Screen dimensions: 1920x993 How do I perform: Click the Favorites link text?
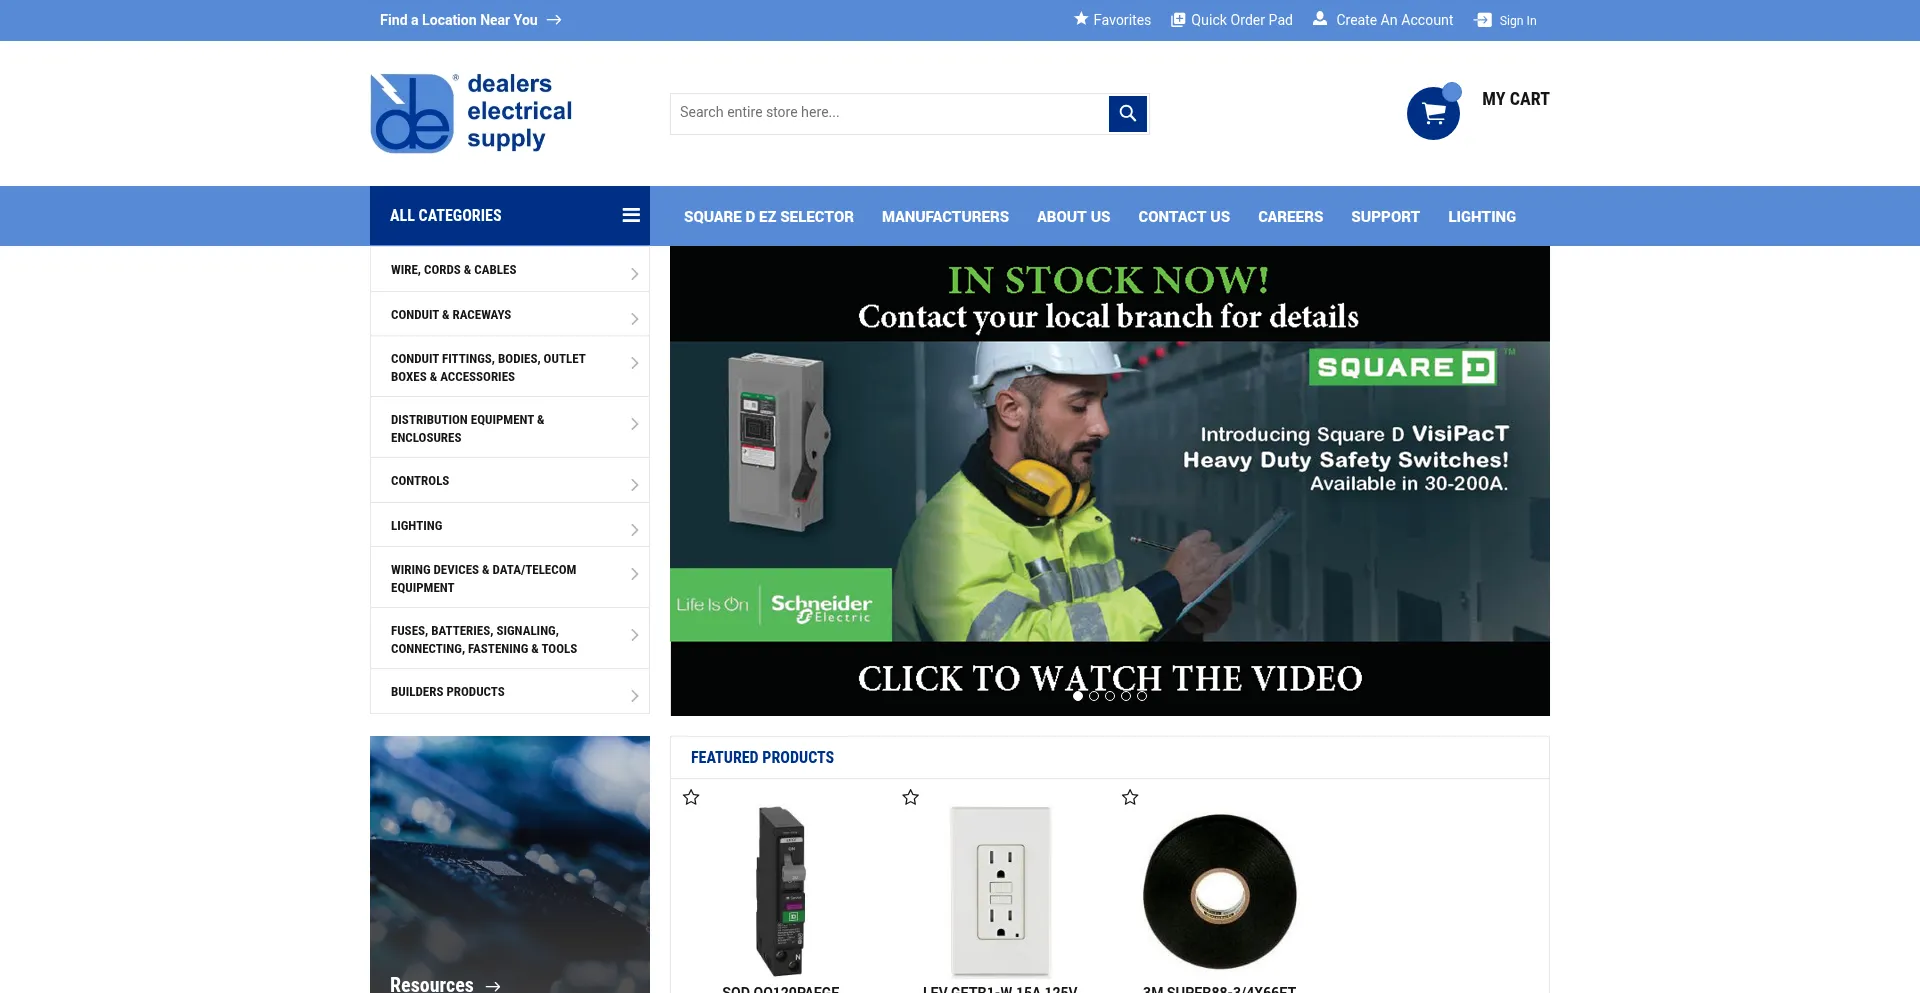coord(1122,20)
